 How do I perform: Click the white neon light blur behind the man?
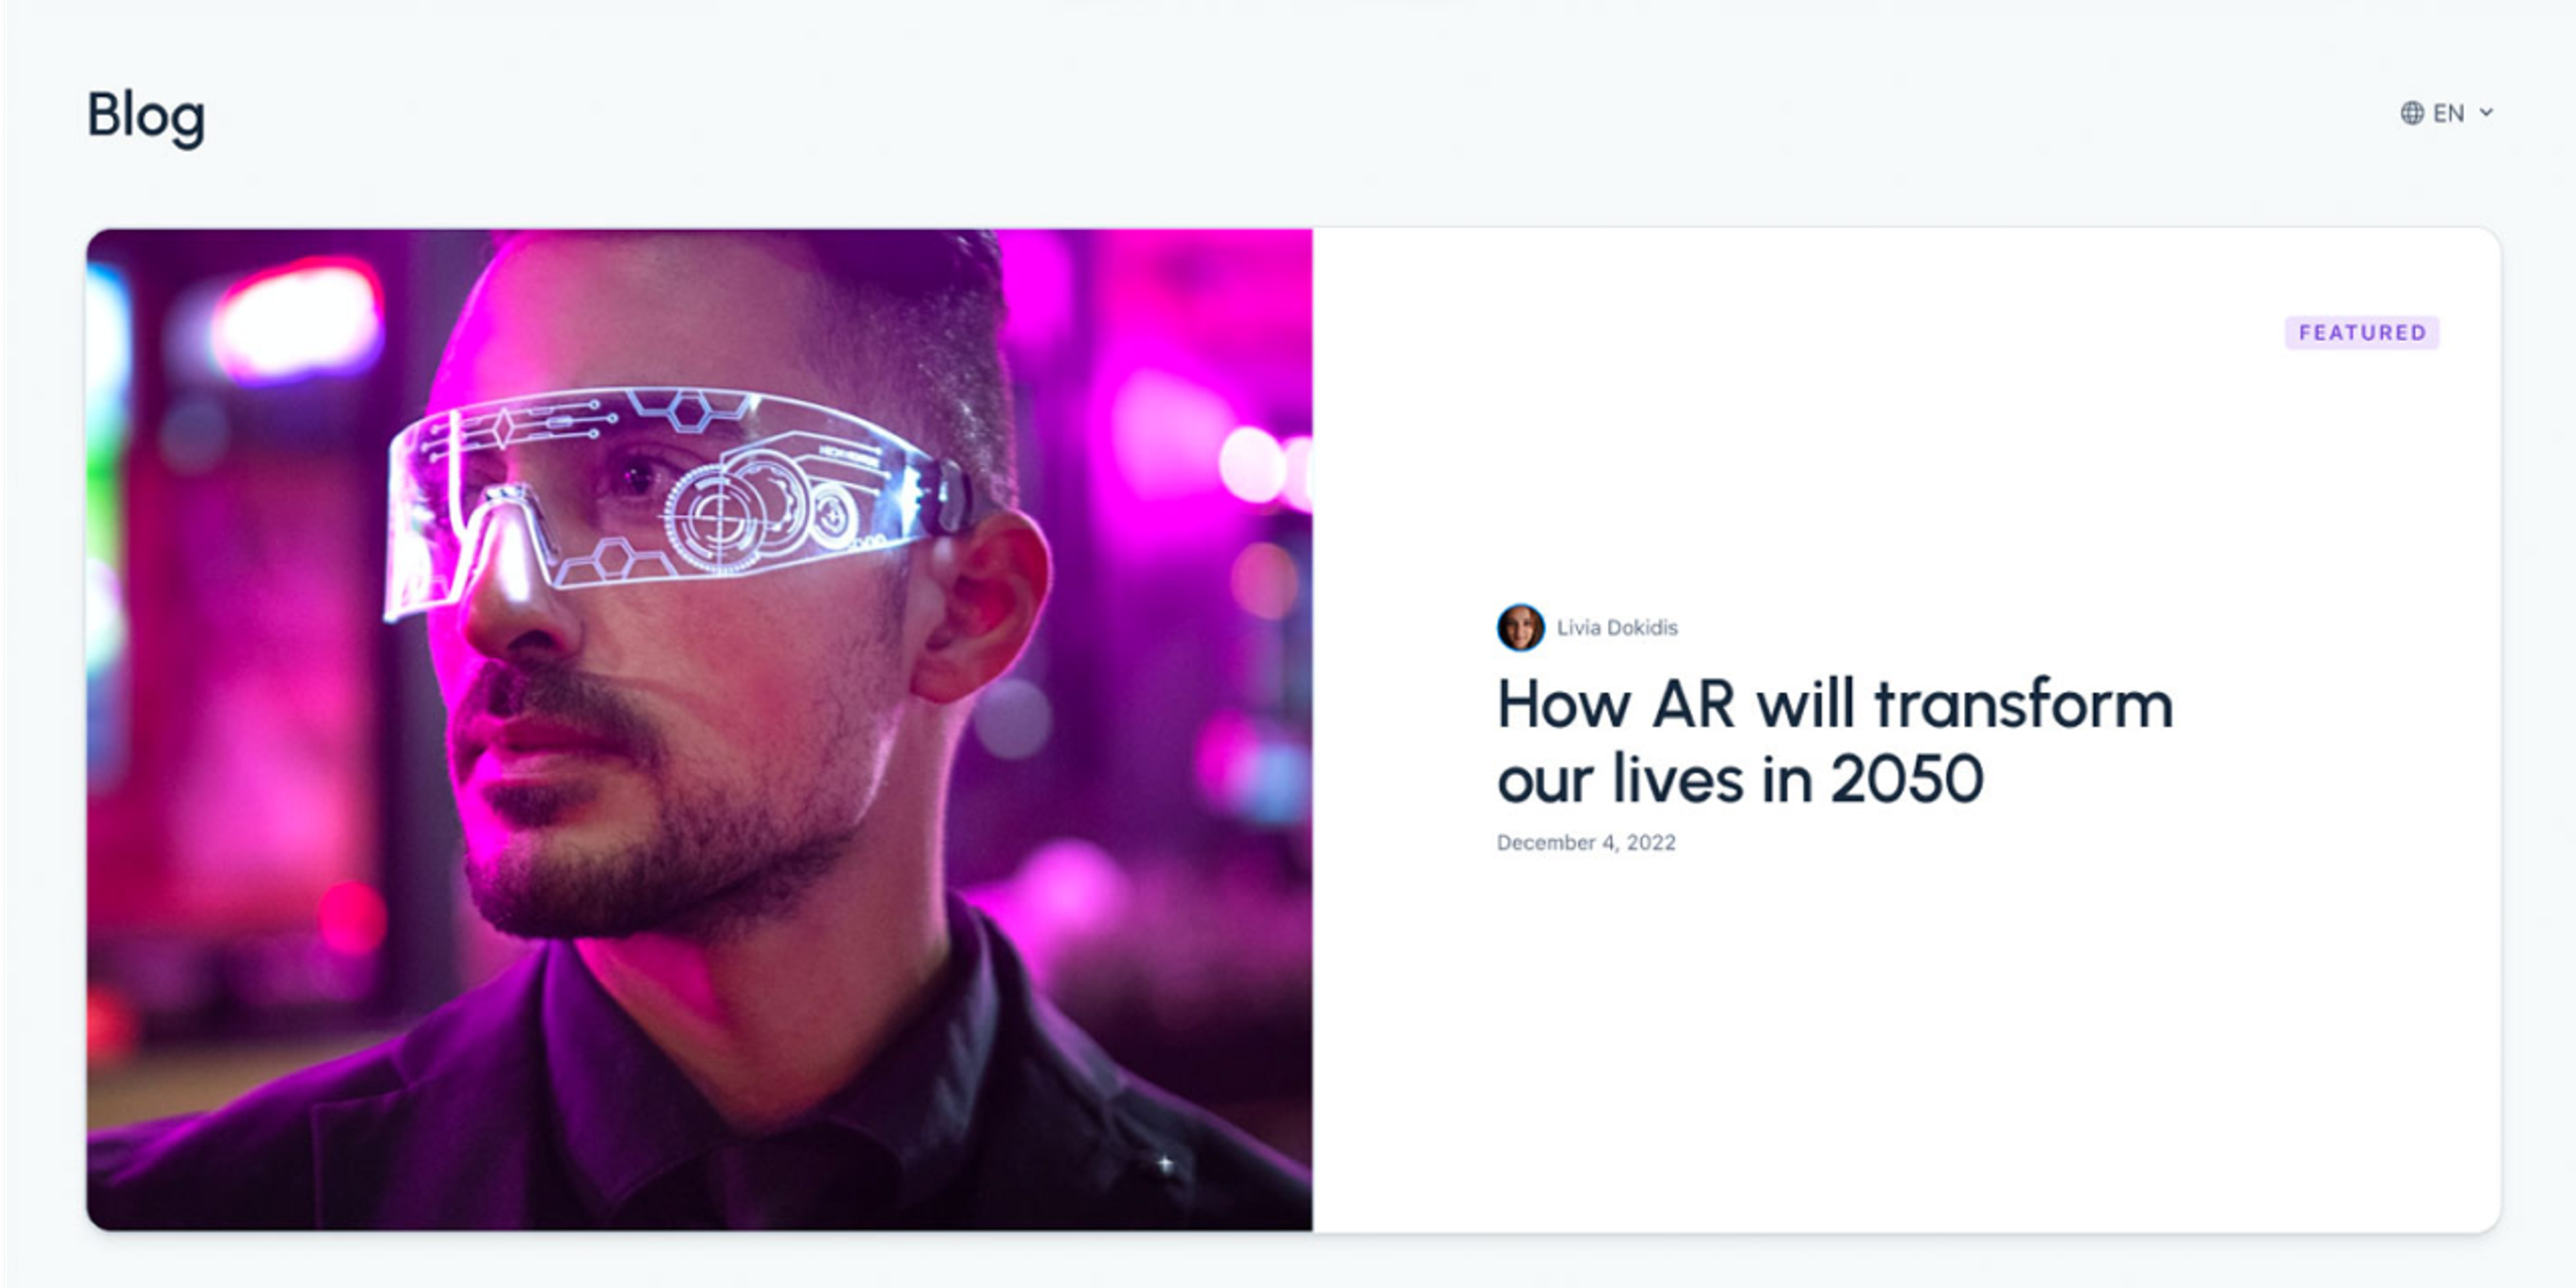296,320
